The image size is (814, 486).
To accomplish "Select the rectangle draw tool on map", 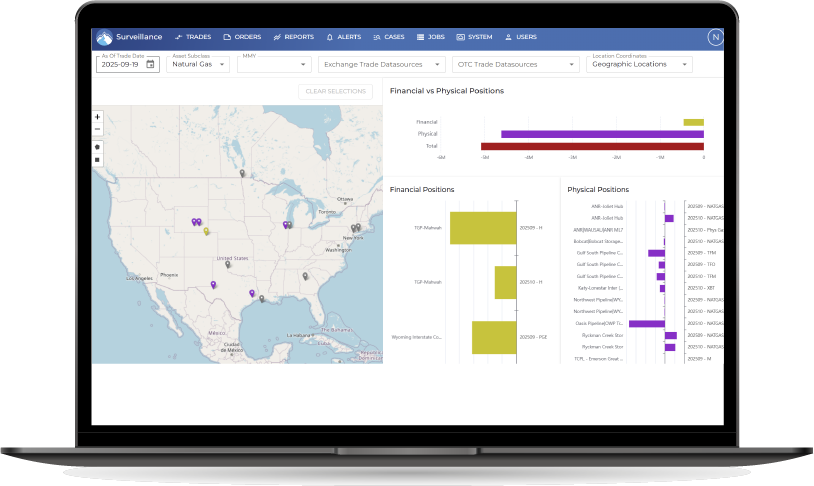I will point(97,159).
